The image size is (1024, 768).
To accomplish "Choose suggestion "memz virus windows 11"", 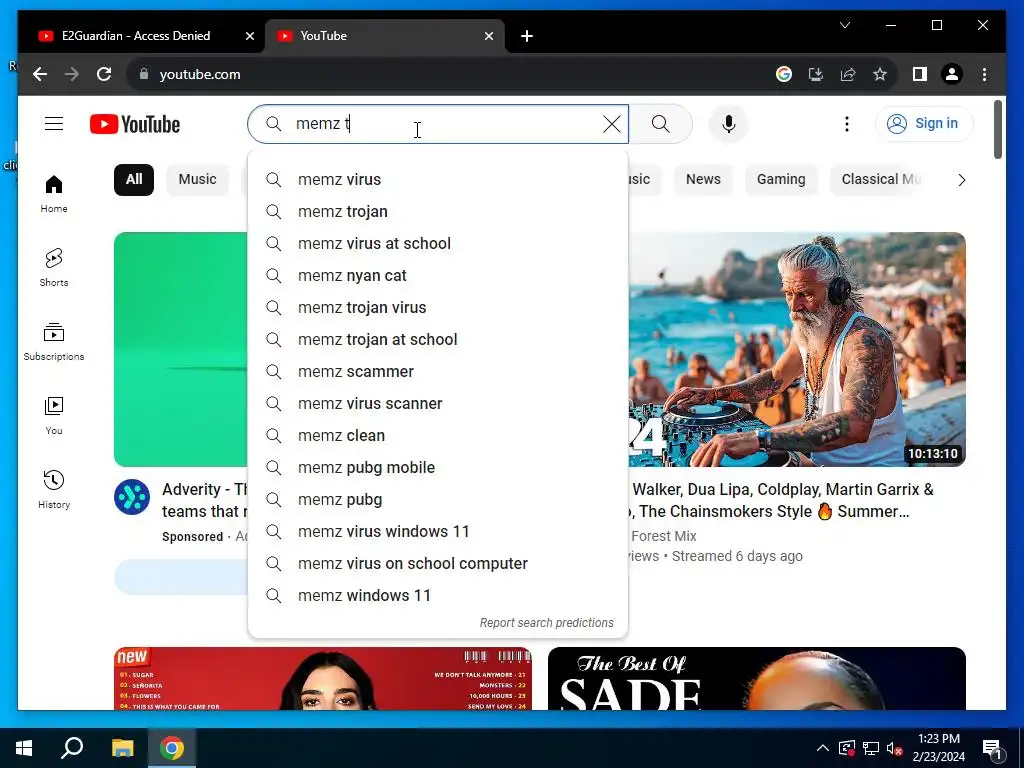I will (438, 532).
